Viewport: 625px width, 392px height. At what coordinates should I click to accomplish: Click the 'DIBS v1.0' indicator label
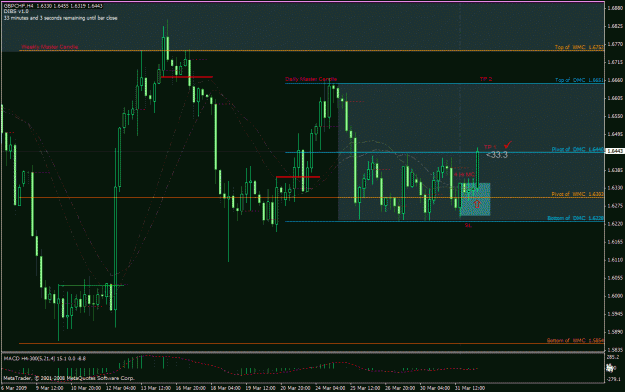pos(16,12)
